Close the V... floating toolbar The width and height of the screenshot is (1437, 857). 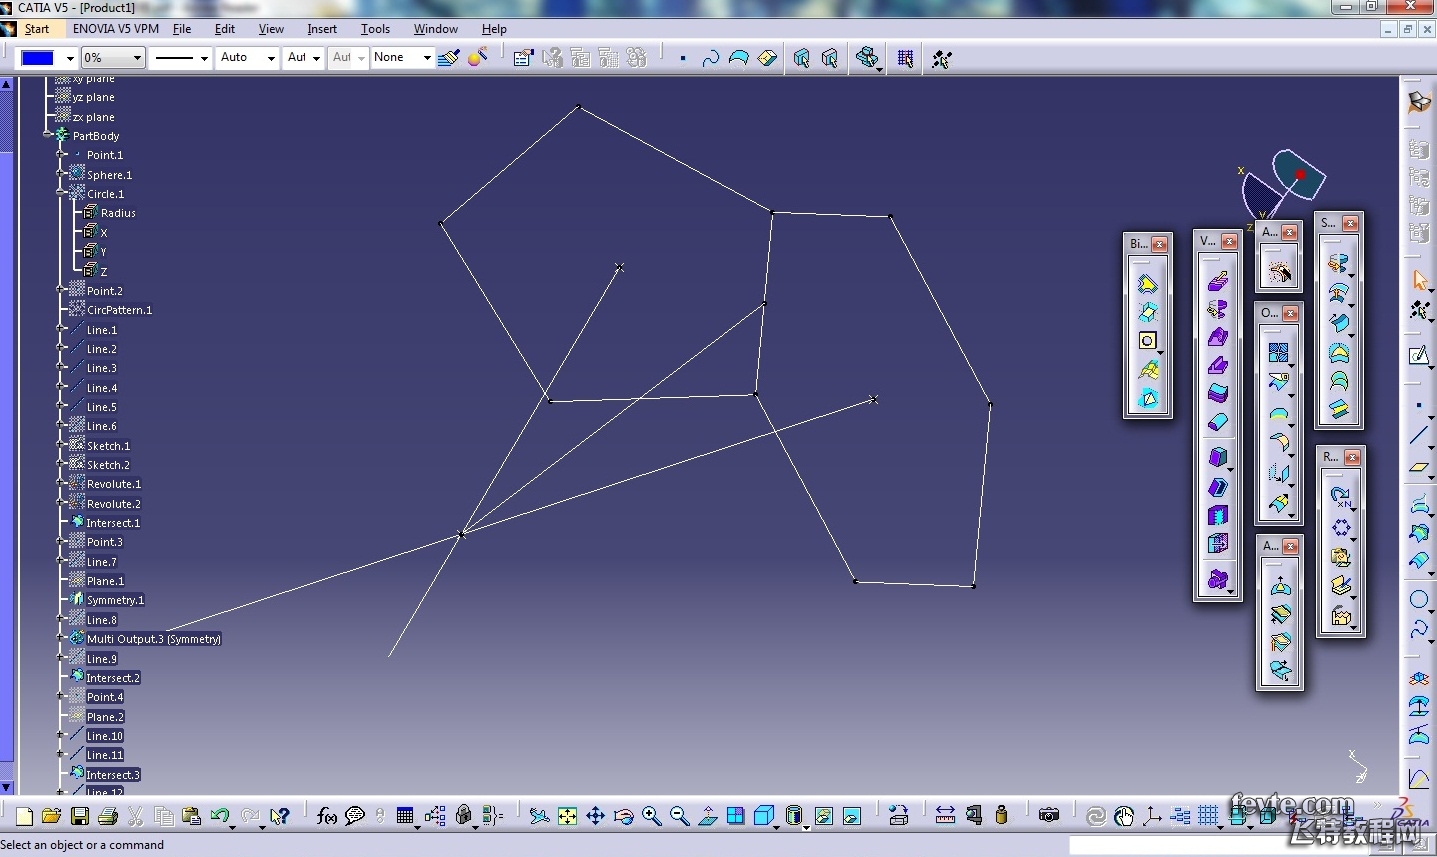point(1229,241)
